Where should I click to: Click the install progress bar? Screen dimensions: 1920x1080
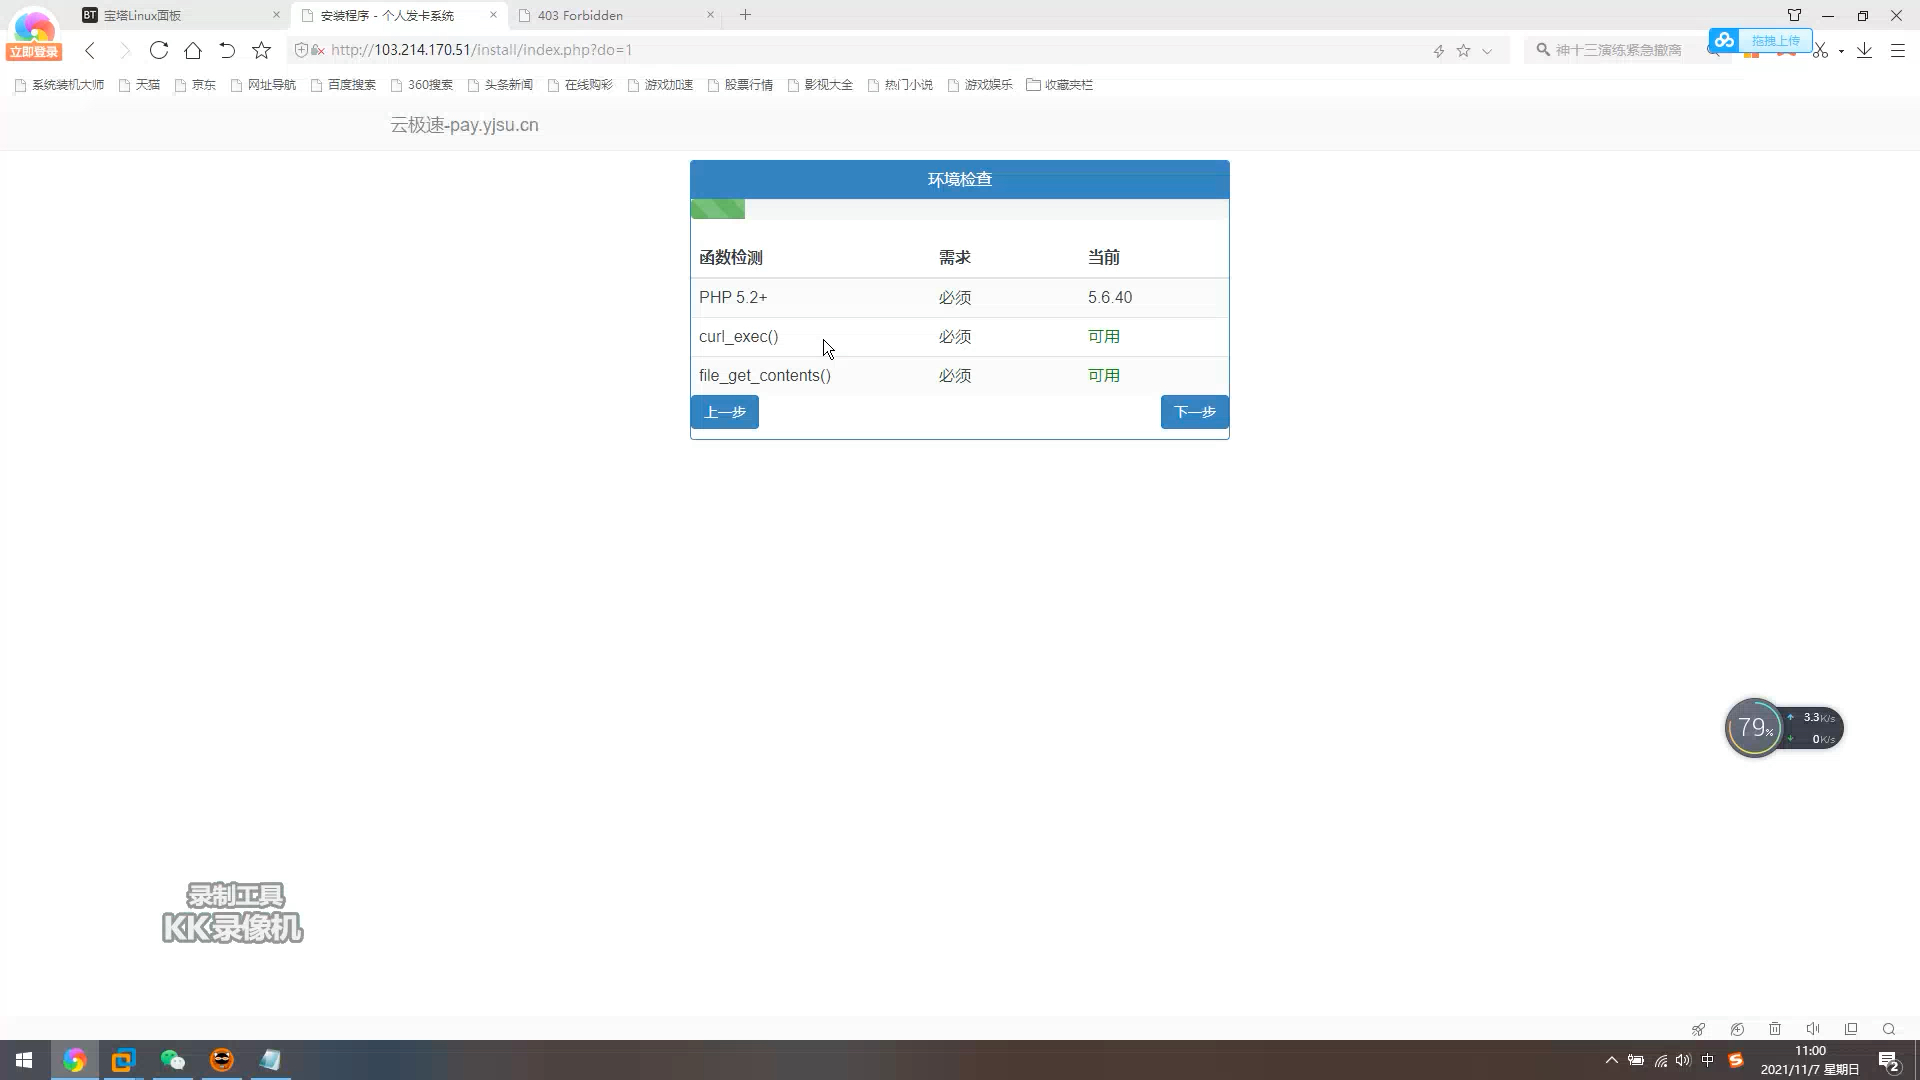click(960, 209)
